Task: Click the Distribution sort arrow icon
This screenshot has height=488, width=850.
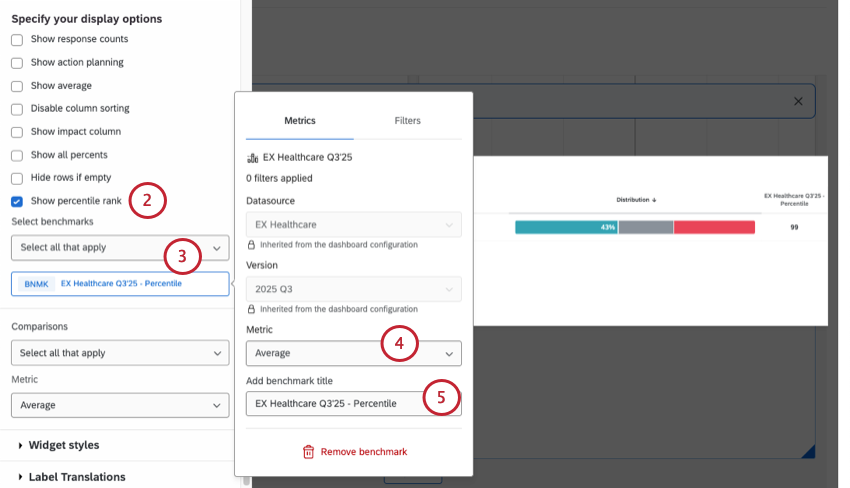Action: 654,200
